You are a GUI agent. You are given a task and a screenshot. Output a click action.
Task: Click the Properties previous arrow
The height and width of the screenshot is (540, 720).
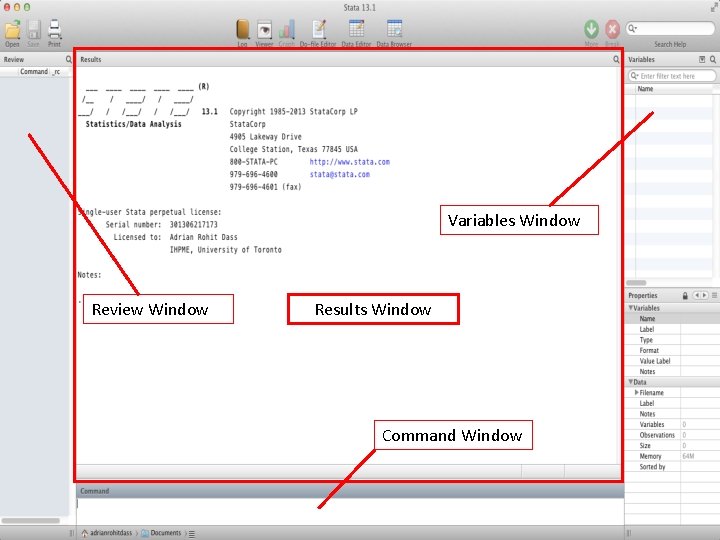pyautogui.click(x=697, y=295)
